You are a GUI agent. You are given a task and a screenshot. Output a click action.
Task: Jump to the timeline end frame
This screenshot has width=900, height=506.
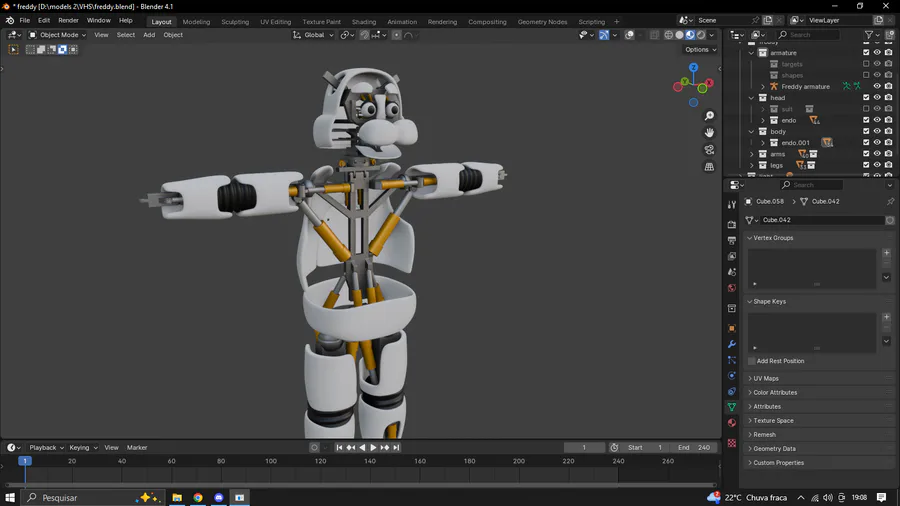(396, 447)
